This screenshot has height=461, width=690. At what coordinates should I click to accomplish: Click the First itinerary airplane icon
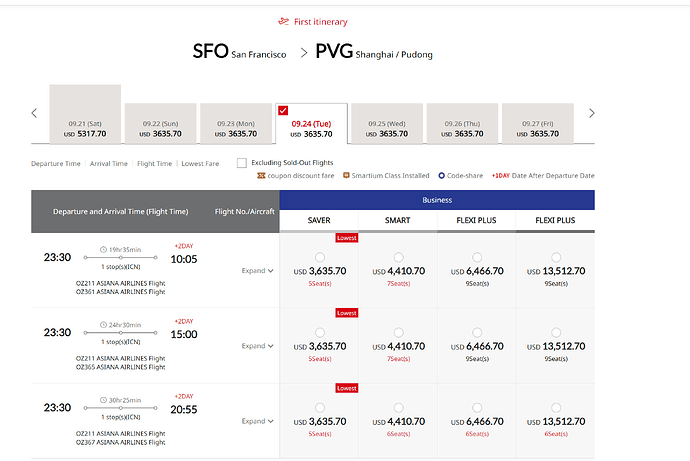(283, 21)
